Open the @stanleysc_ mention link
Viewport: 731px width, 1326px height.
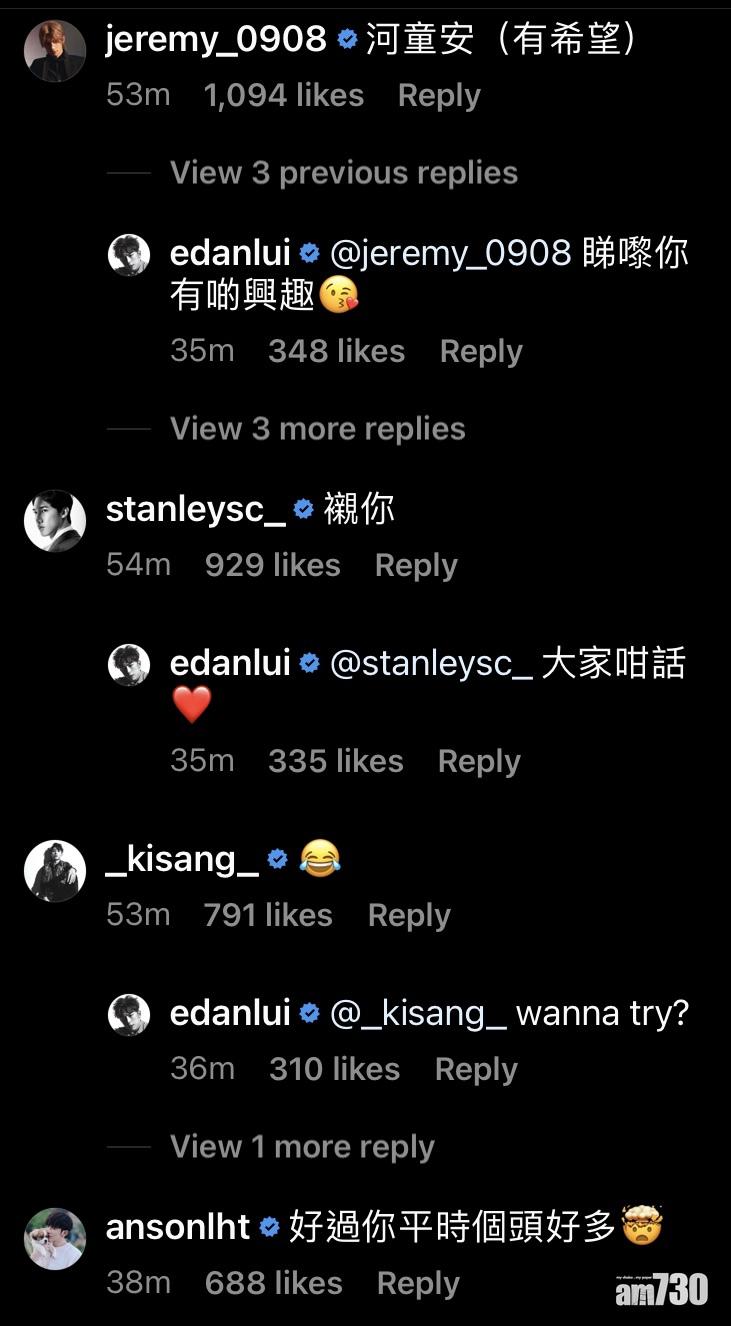(431, 664)
